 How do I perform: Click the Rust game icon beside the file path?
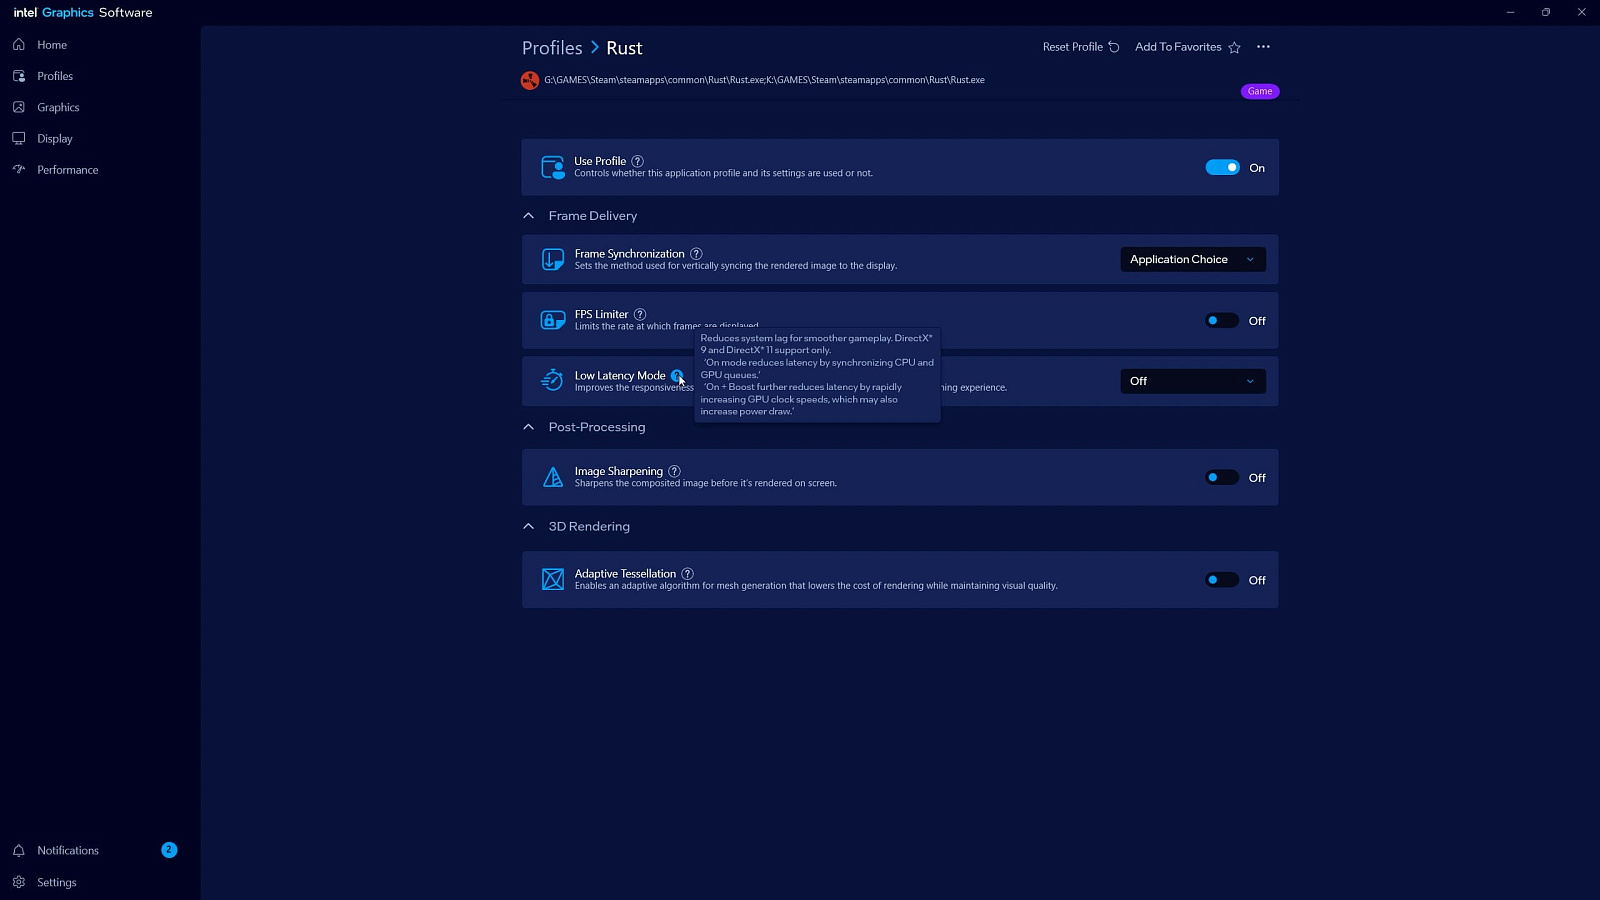pos(530,81)
